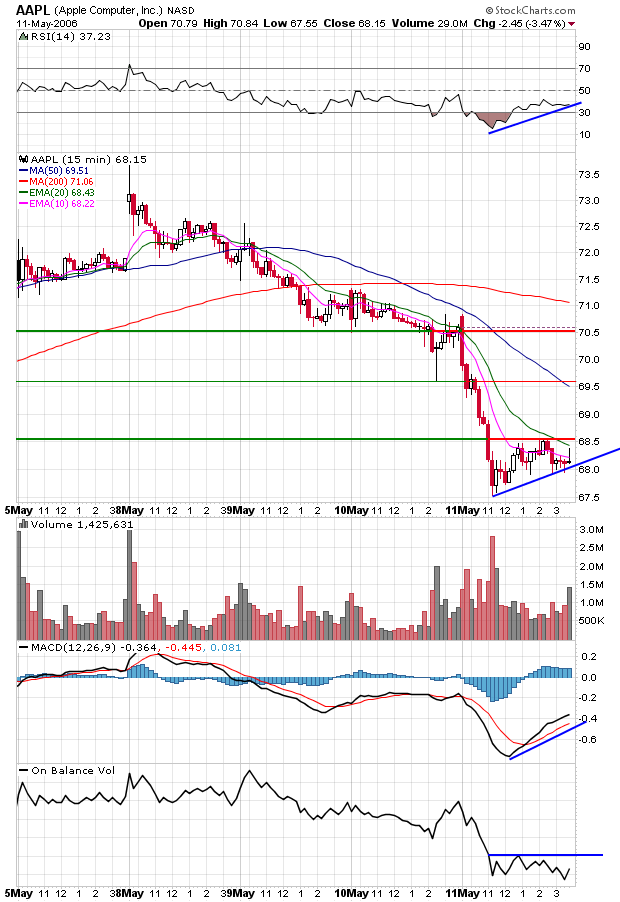620x902 pixels.
Task: Click the 70 level on the RSI axis
Action: pos(584,68)
